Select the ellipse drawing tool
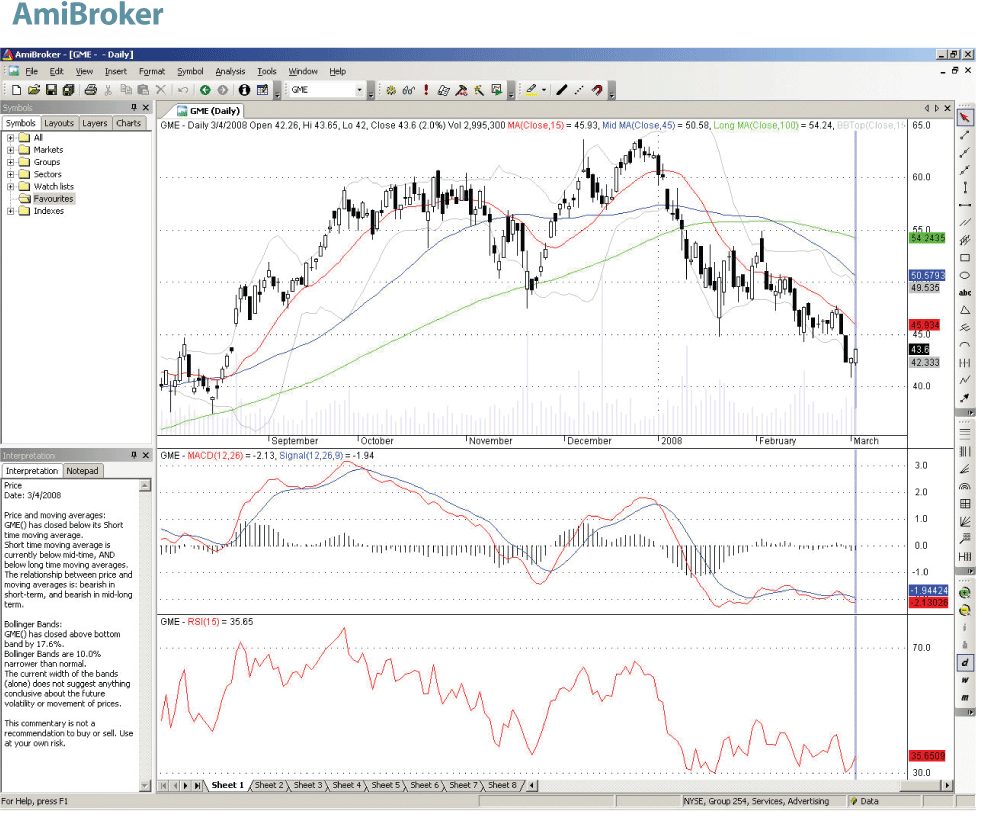Viewport: 1000px width, 825px height. click(964, 275)
